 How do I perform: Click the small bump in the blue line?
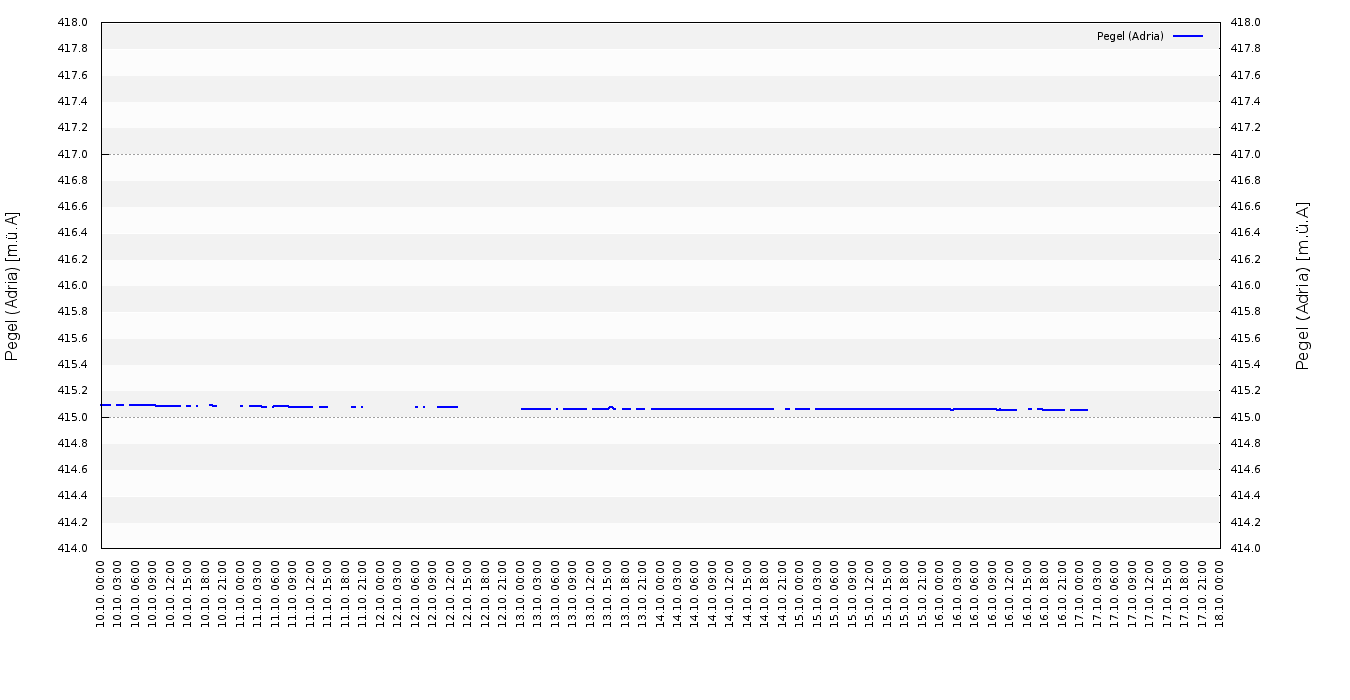point(611,407)
